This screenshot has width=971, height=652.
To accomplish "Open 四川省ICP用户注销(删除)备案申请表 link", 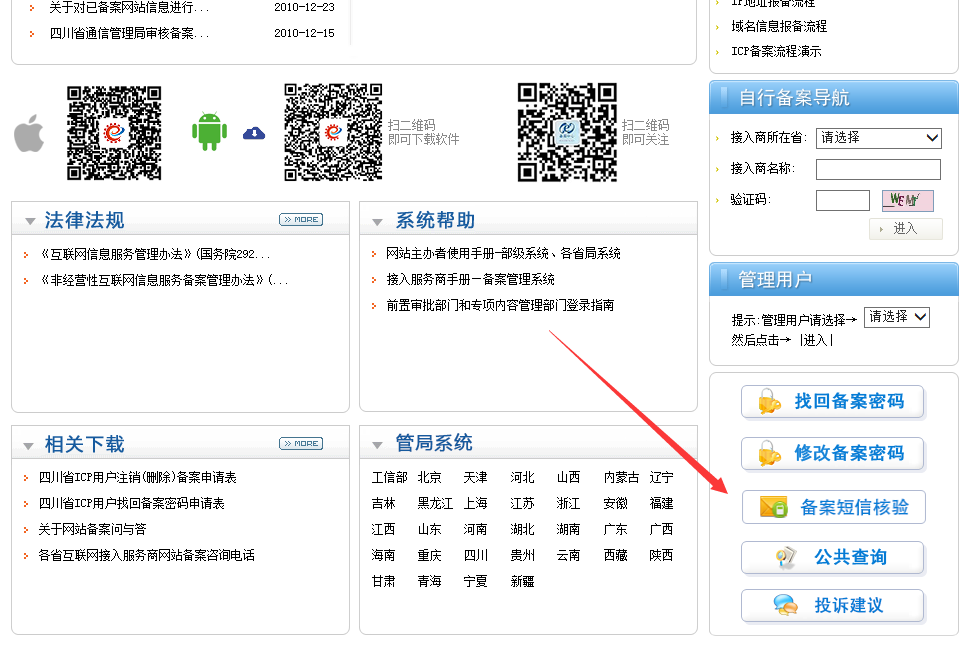I will pos(137,477).
